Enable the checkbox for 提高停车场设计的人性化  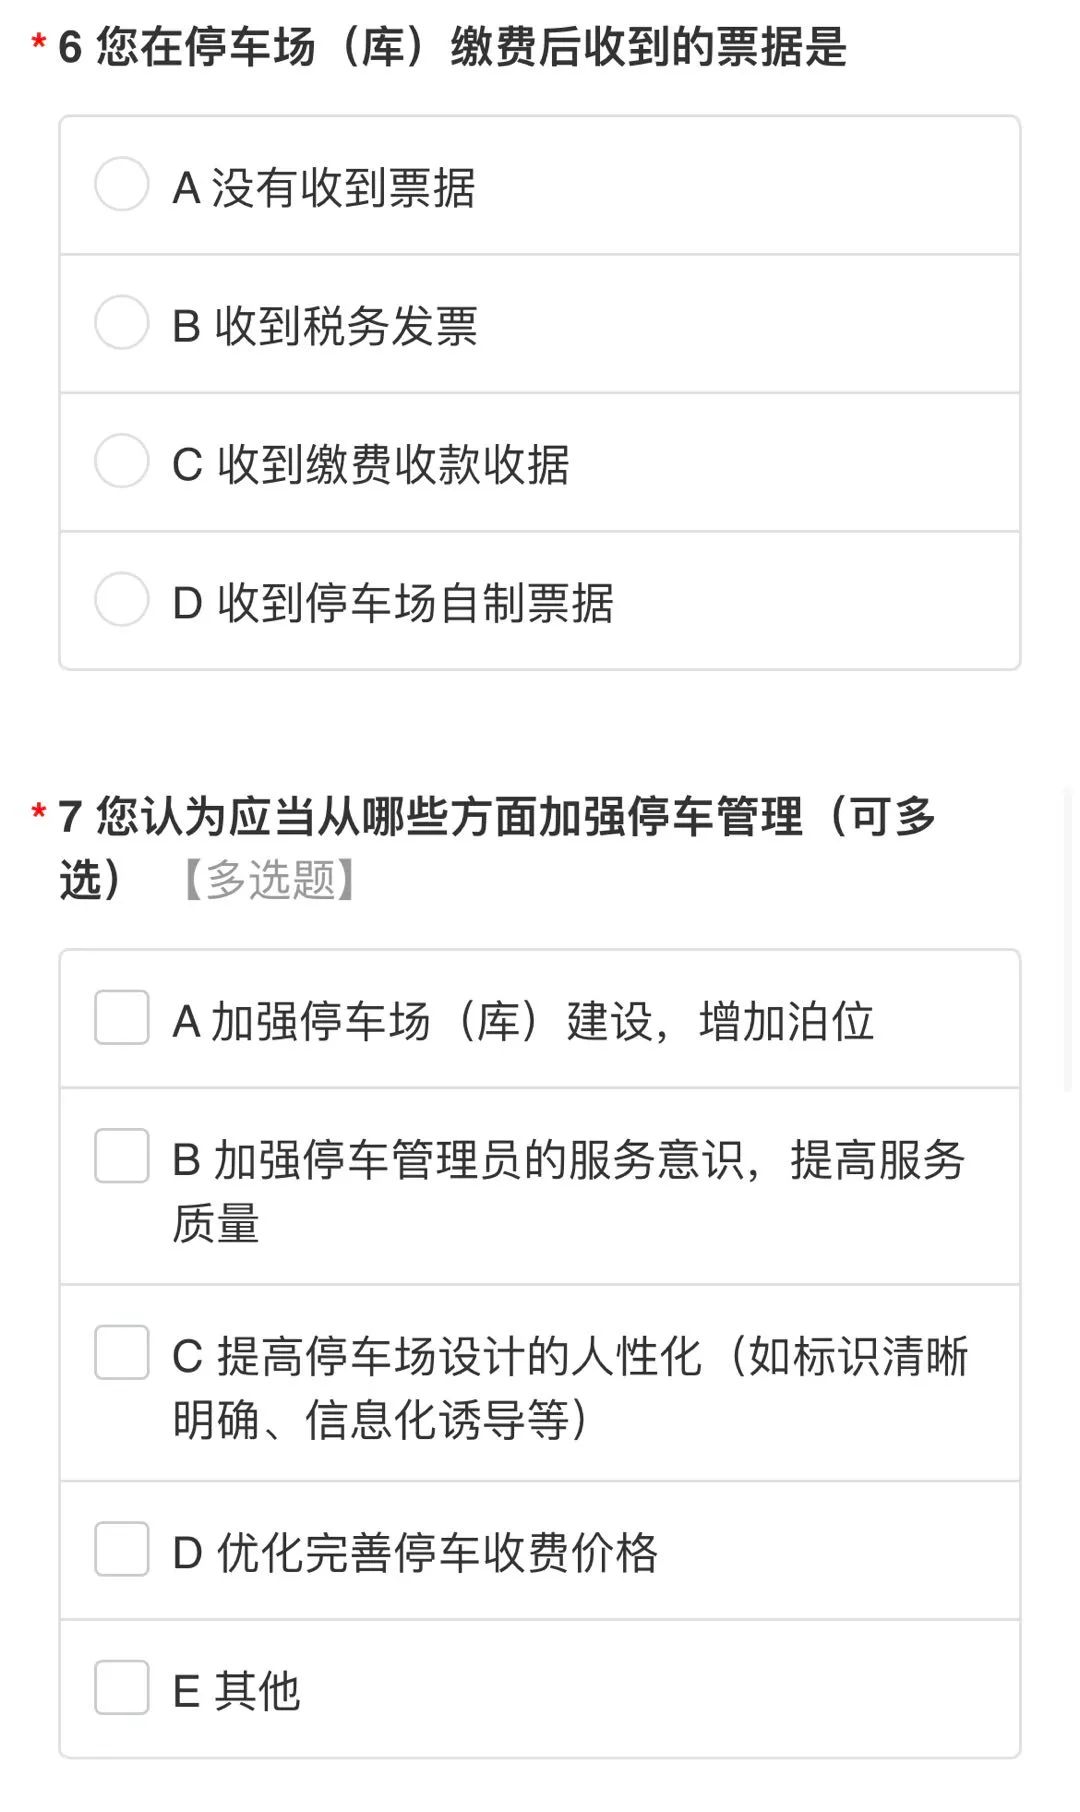(122, 1352)
